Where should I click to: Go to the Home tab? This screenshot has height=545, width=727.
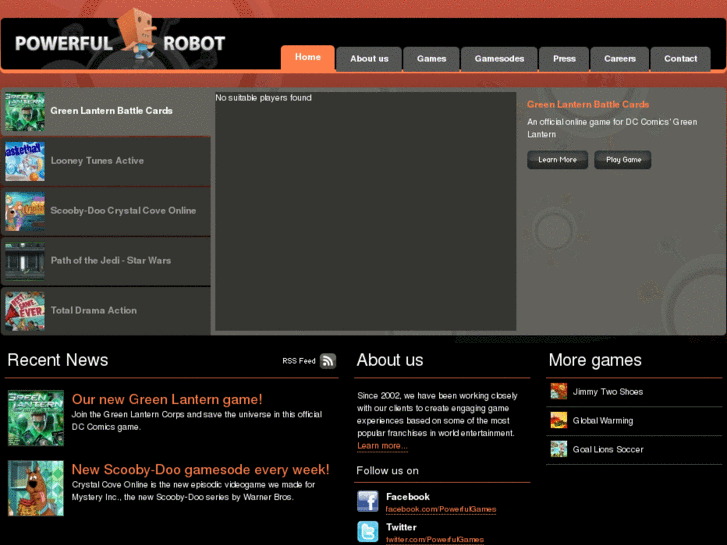[308, 58]
